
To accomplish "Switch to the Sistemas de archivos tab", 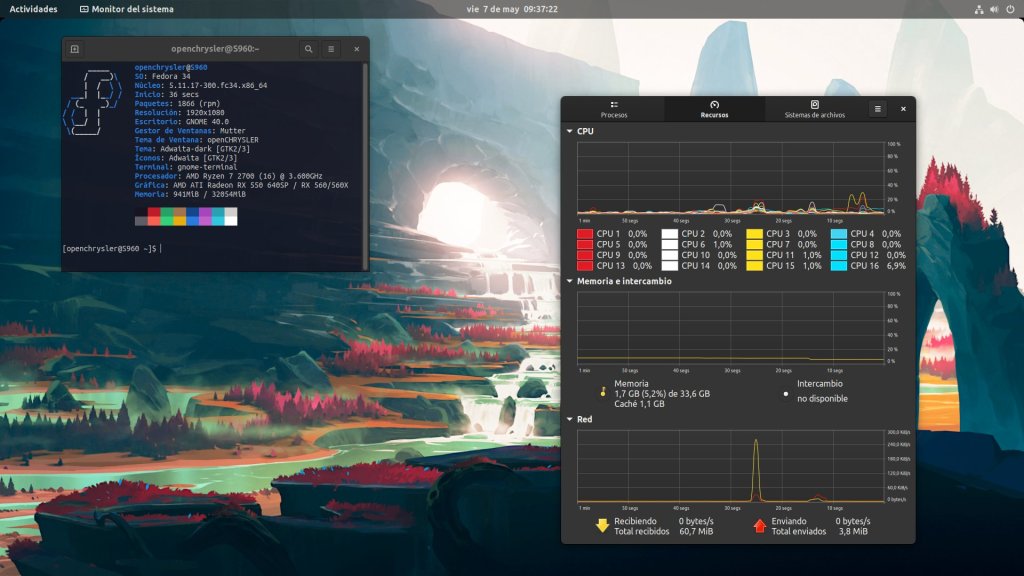I will tap(814, 109).
